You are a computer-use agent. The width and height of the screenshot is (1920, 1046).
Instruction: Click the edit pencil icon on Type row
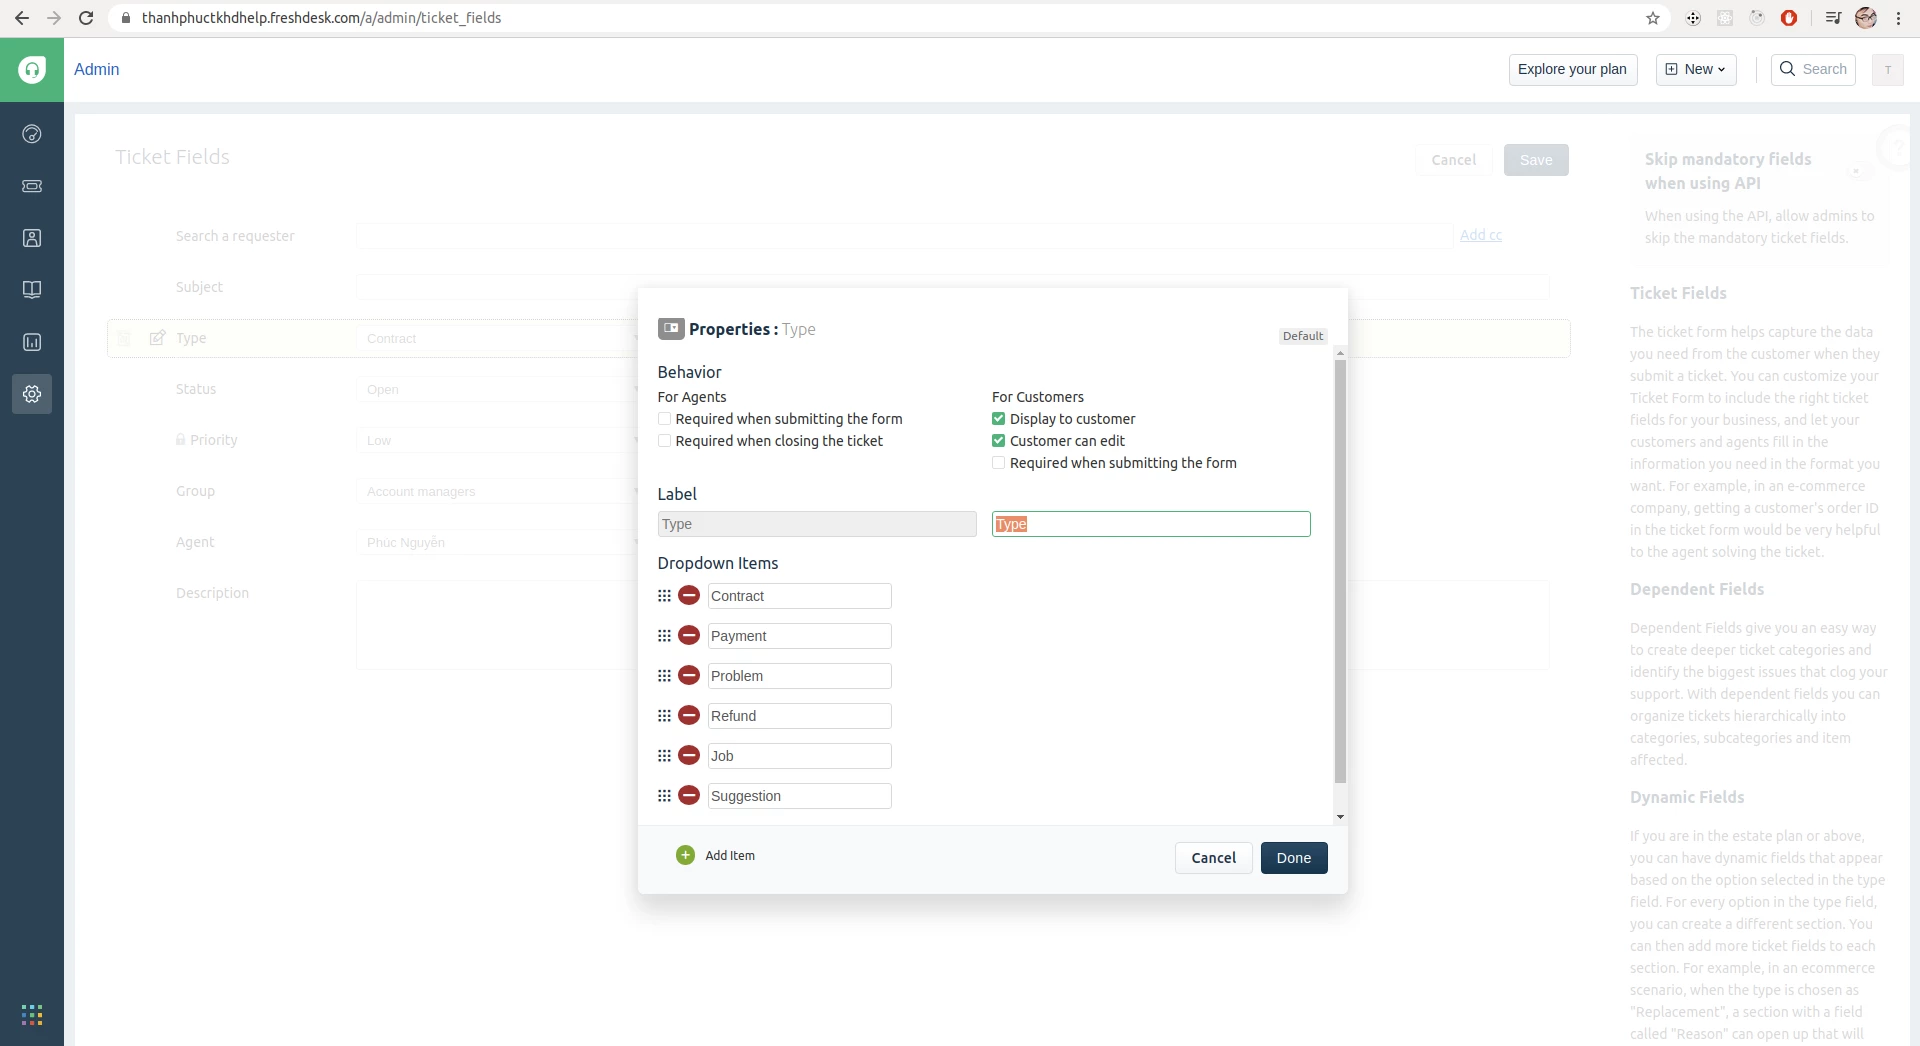157,338
